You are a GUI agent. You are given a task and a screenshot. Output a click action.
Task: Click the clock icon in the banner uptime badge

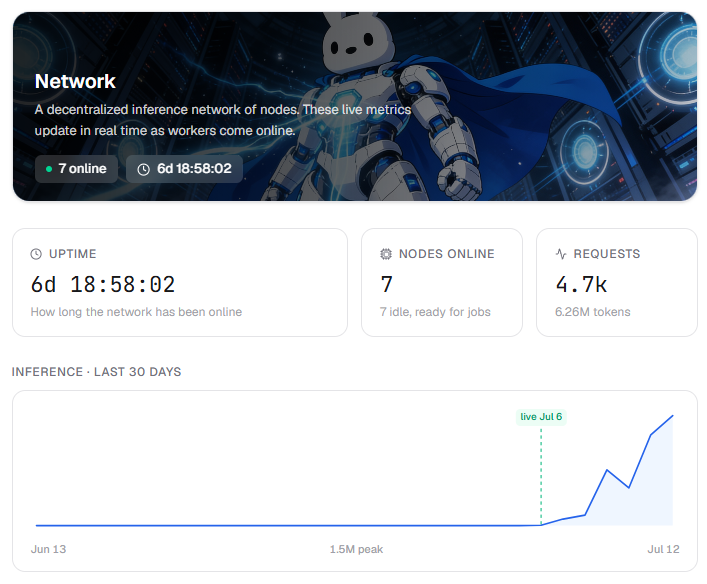143,170
